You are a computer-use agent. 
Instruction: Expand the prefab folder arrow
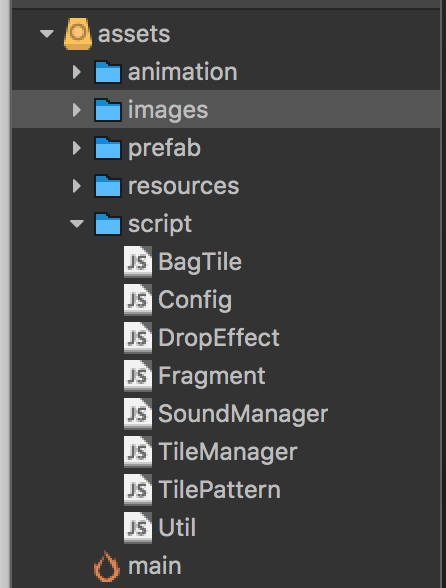tap(77, 148)
